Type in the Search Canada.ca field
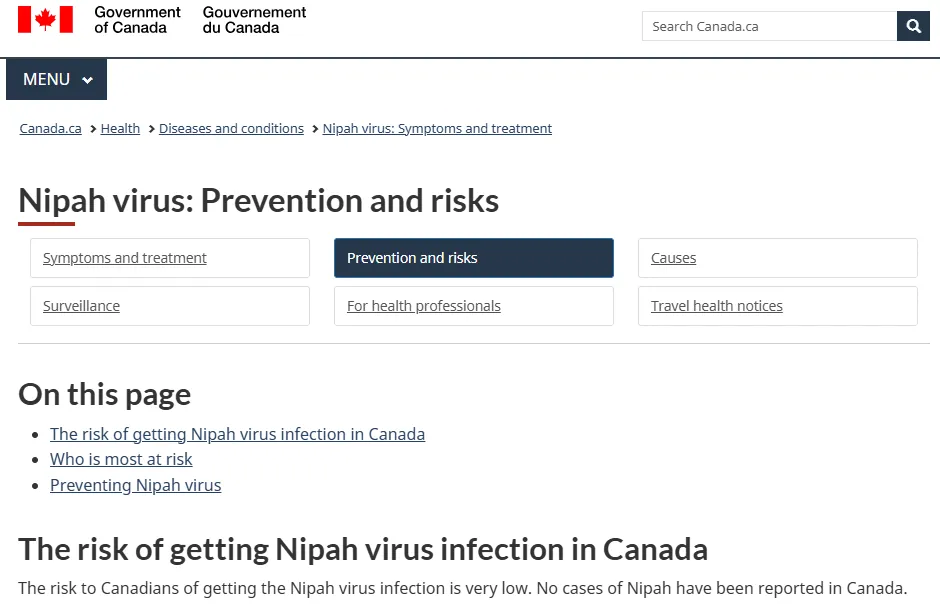 point(769,27)
